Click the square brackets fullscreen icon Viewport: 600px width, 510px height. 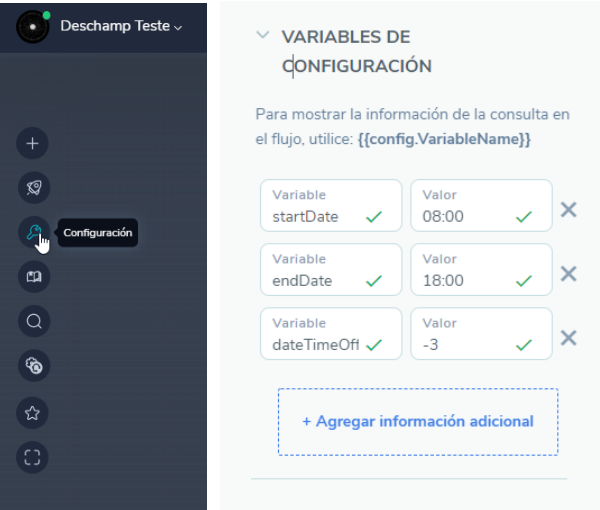[x=33, y=457]
